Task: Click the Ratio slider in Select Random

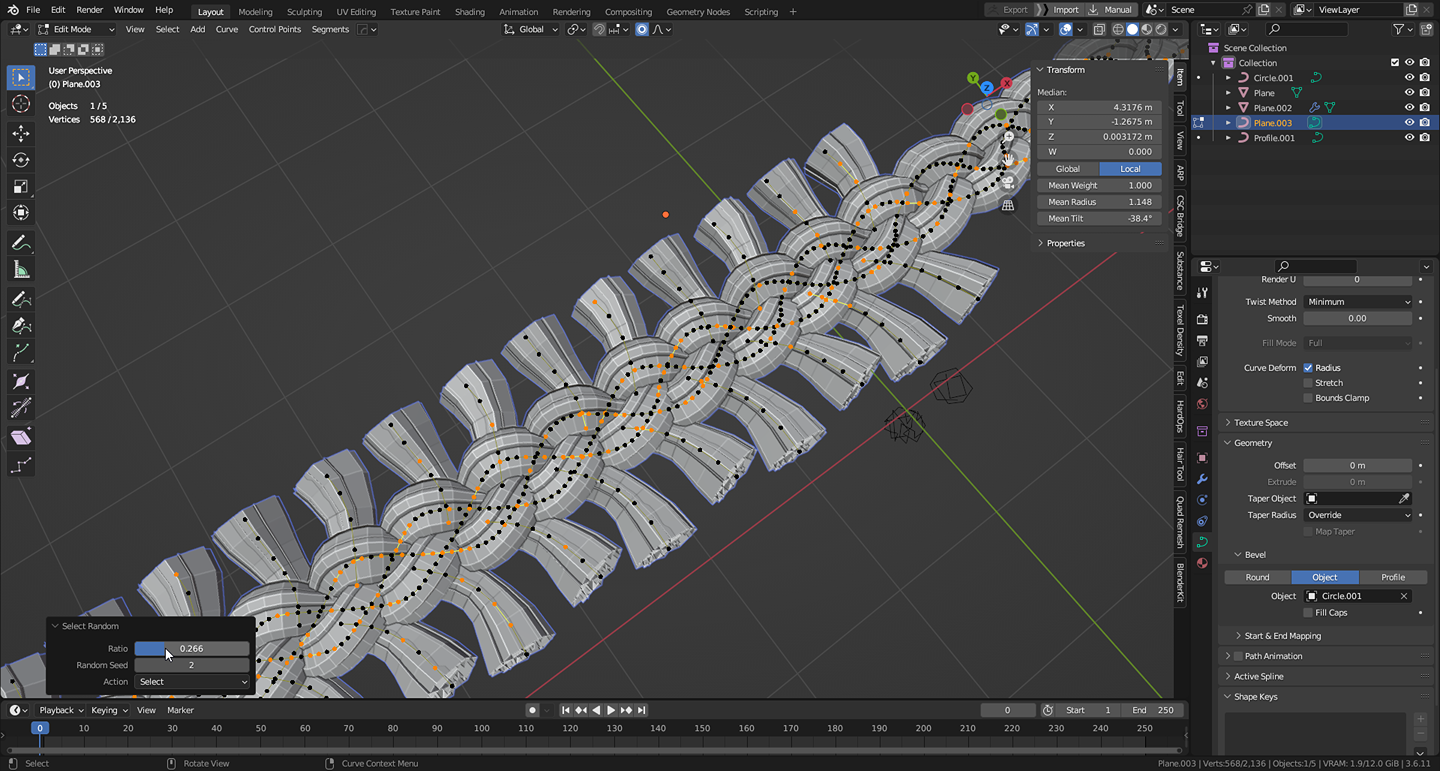Action: 192,649
